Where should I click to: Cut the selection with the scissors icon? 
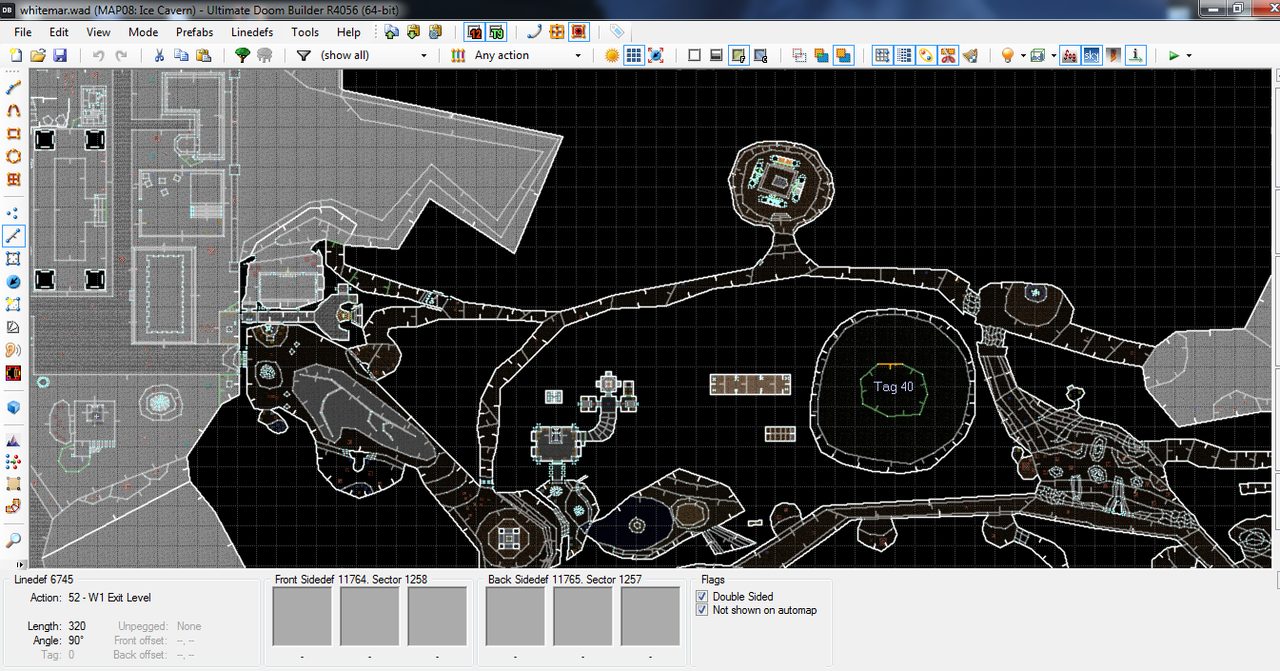tap(158, 55)
